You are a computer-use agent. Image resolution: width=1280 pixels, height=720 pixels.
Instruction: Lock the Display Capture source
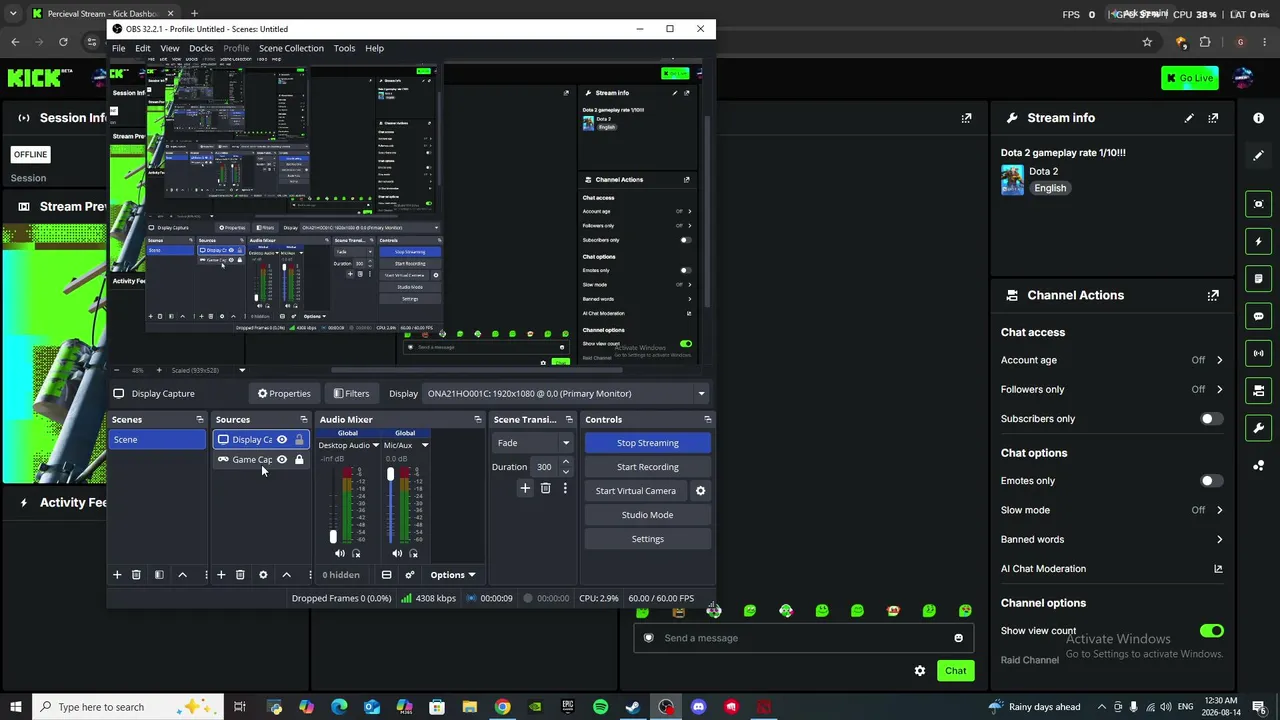(x=299, y=440)
